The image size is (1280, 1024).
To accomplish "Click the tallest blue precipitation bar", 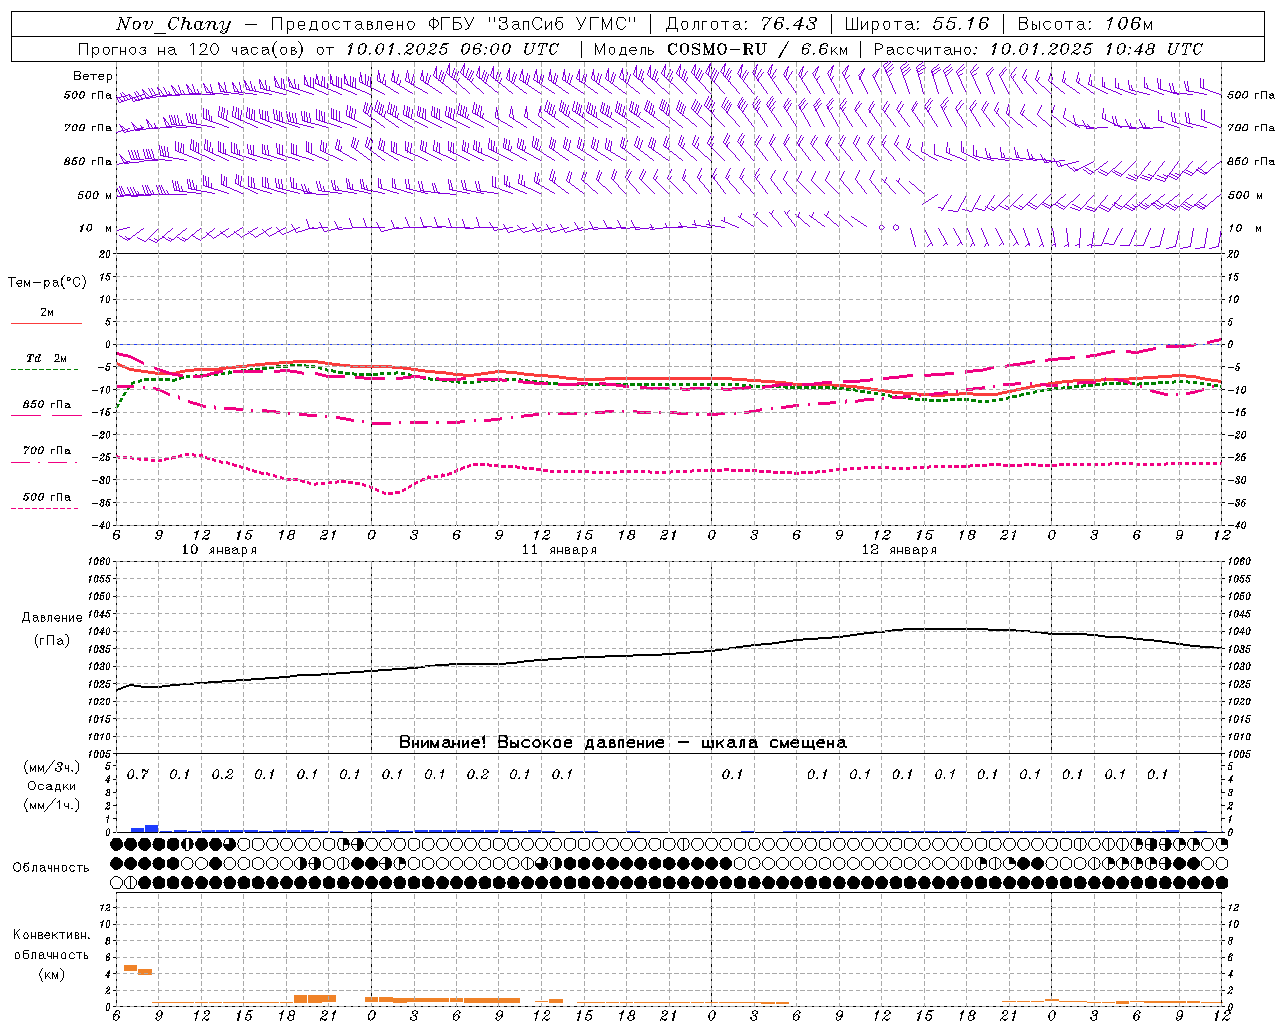I will (152, 828).
